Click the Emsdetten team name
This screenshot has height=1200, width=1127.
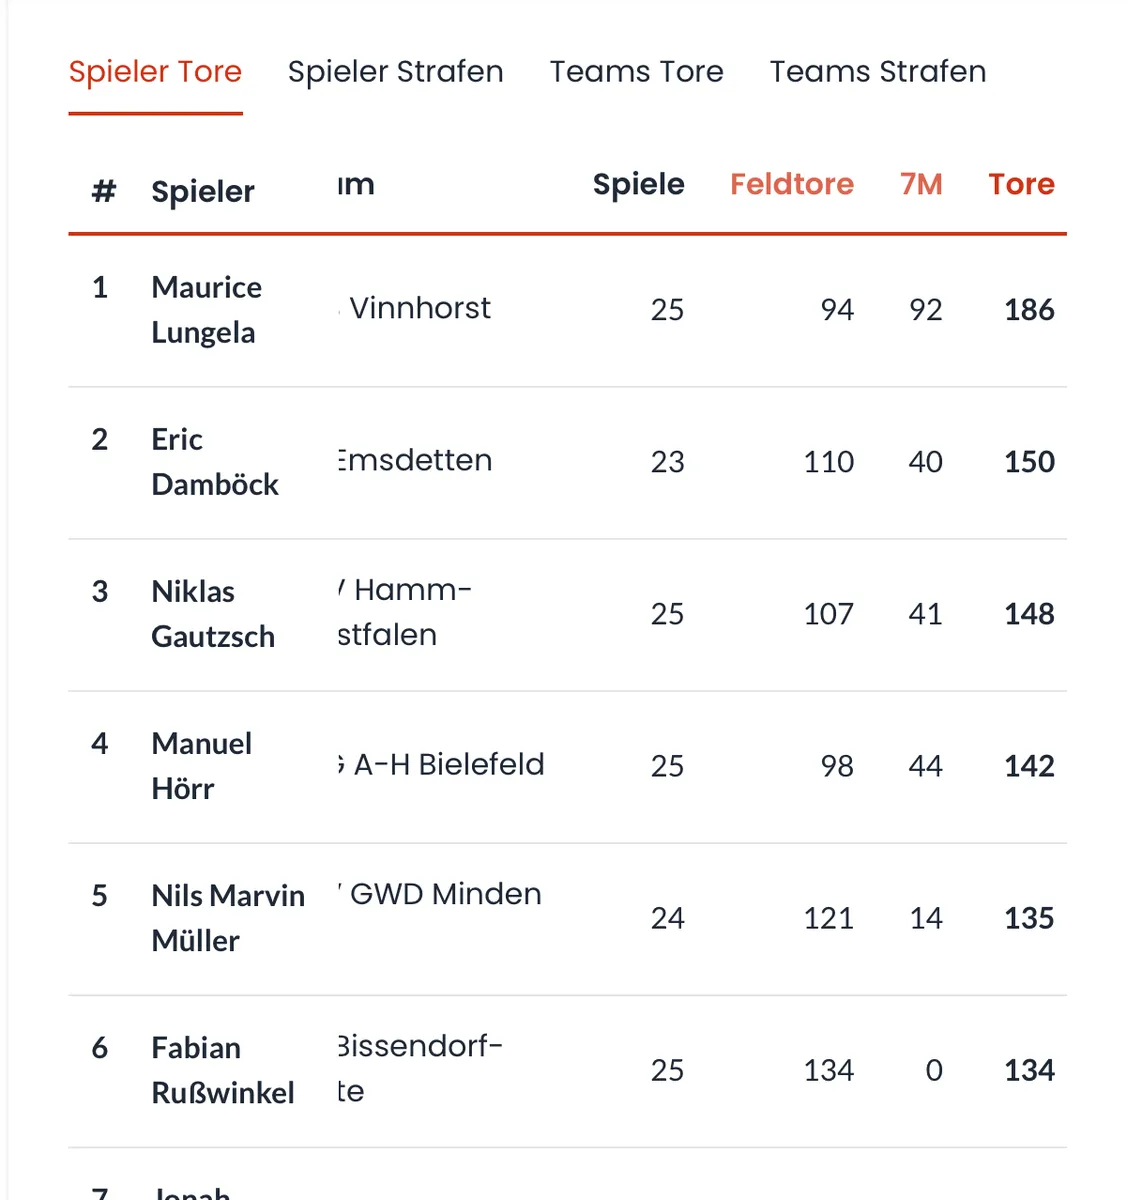416,460
